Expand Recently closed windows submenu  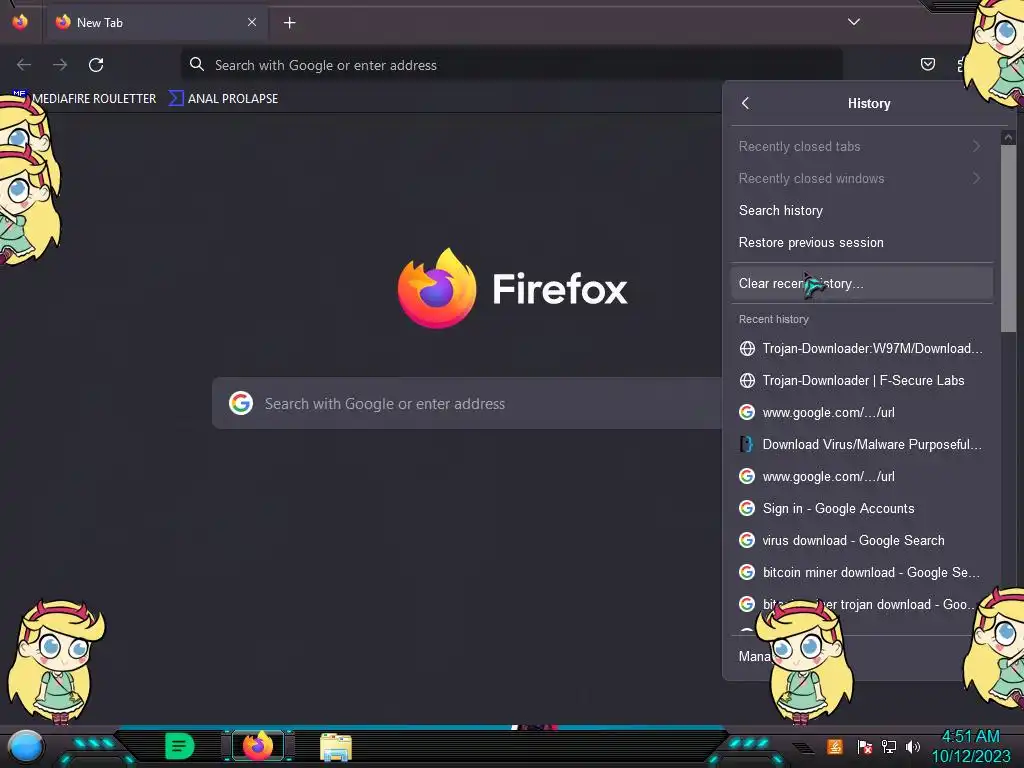[861, 178]
